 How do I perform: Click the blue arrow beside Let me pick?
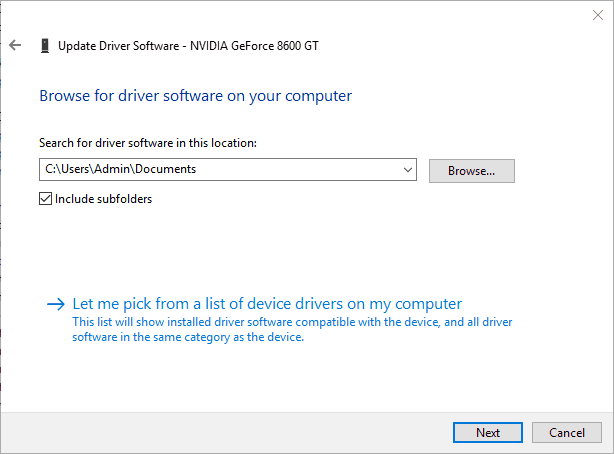[x=56, y=304]
